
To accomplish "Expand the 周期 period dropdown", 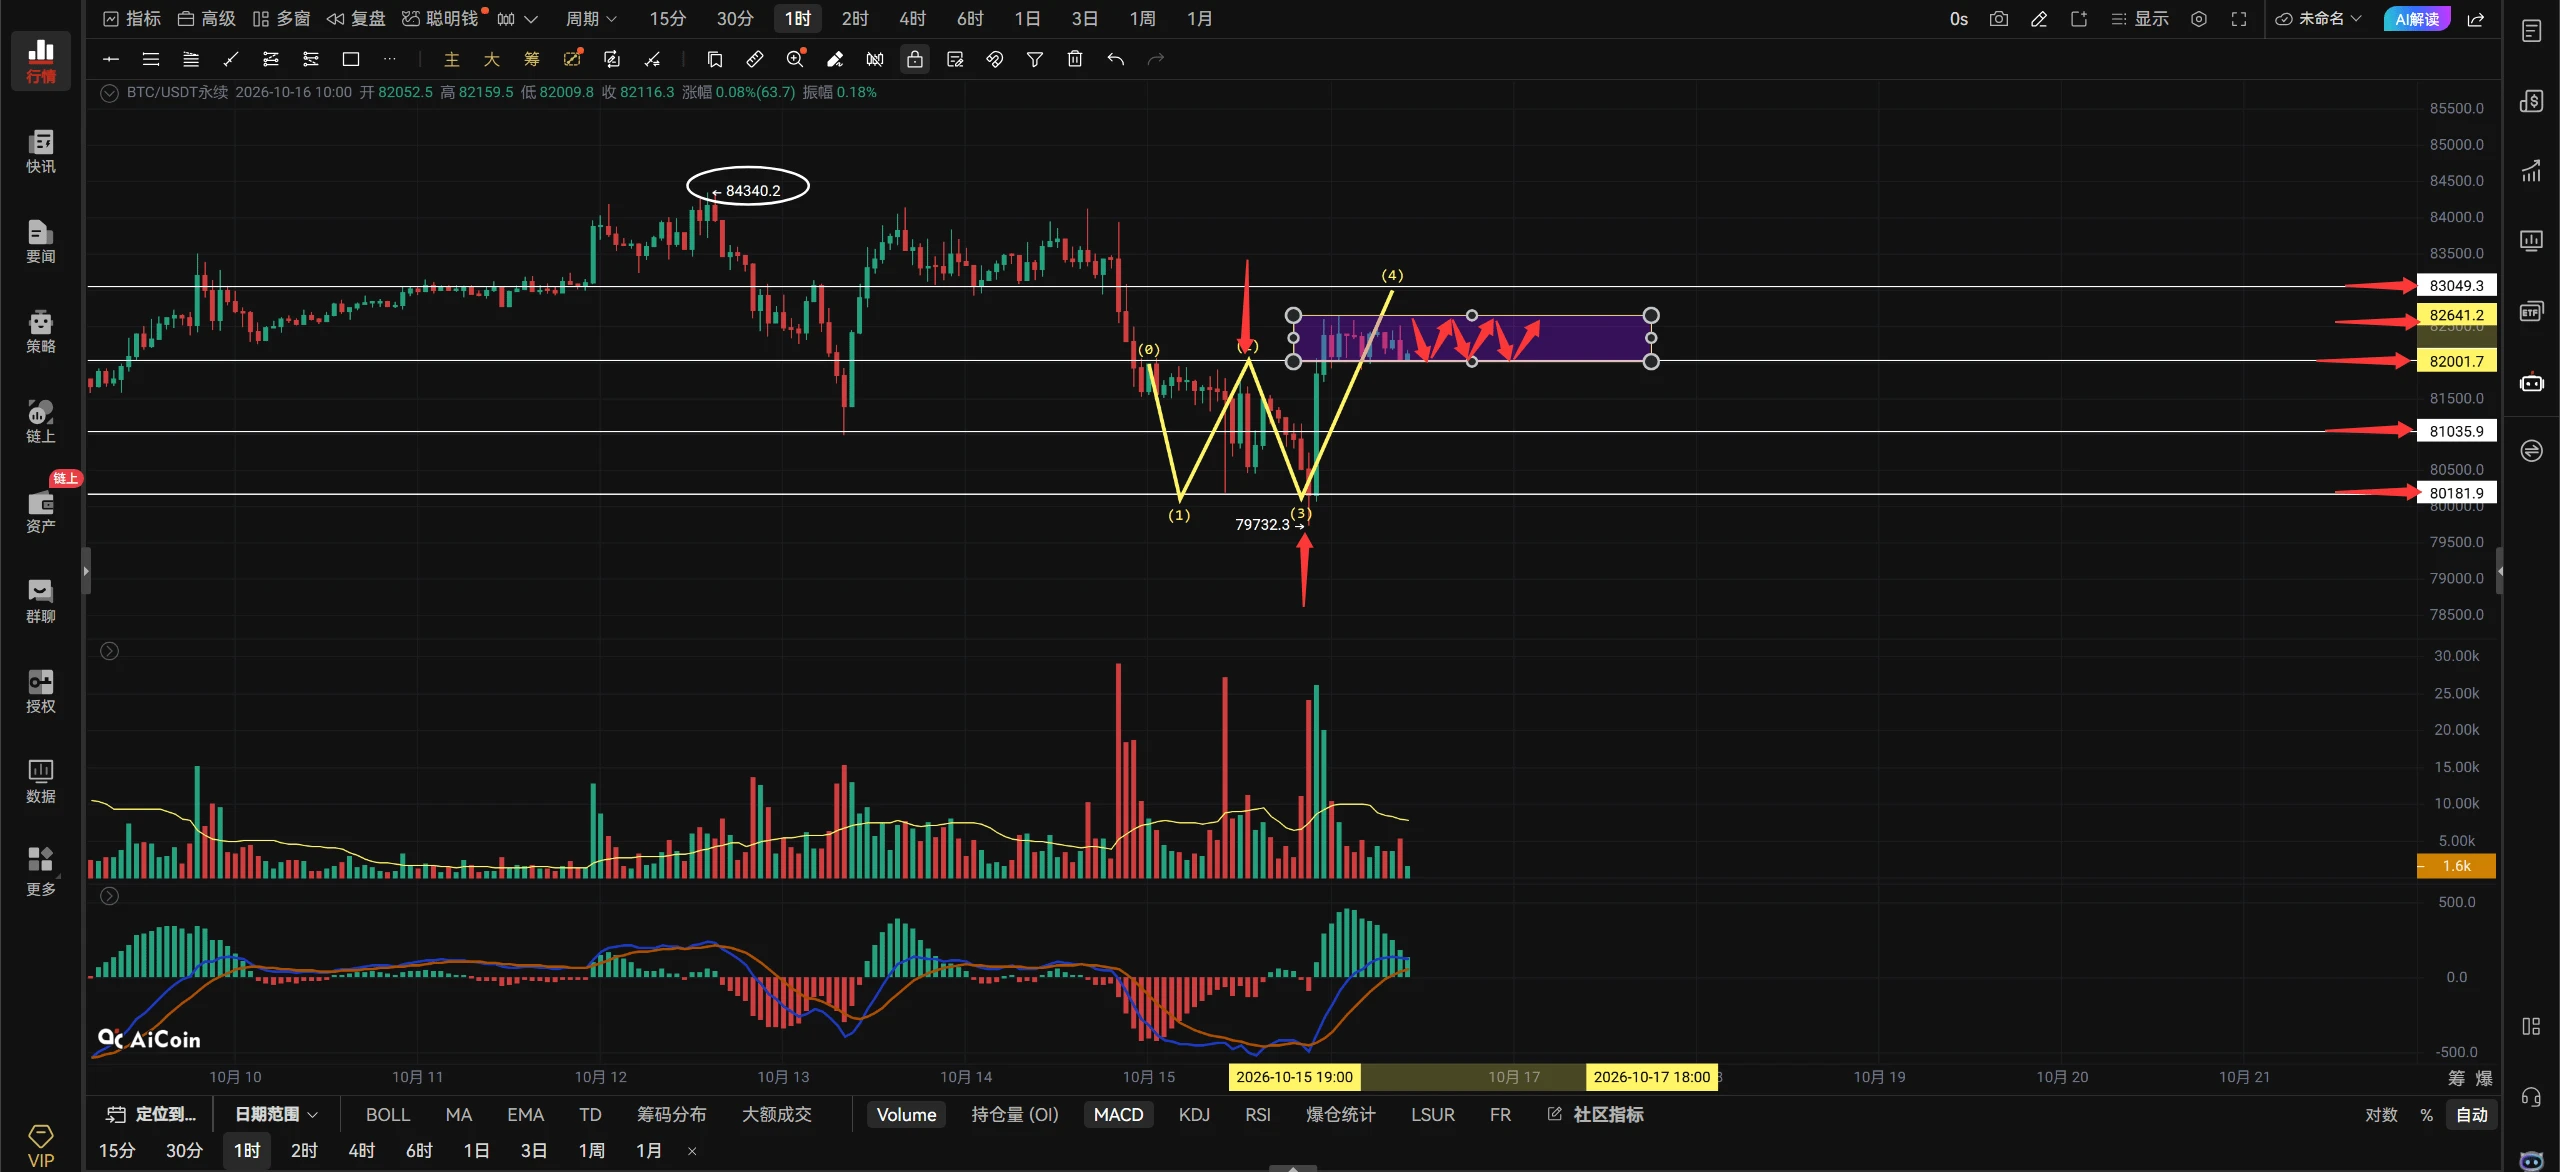I will pyautogui.click(x=592, y=19).
